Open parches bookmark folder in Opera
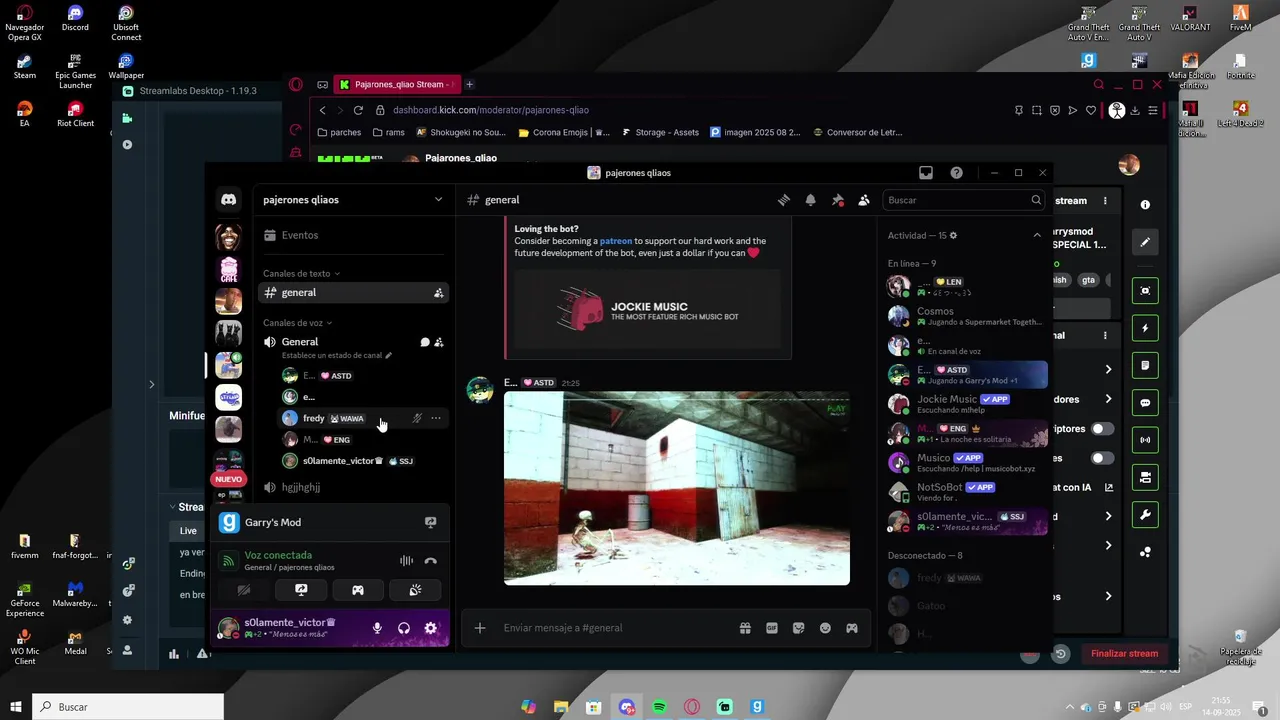 (340, 132)
